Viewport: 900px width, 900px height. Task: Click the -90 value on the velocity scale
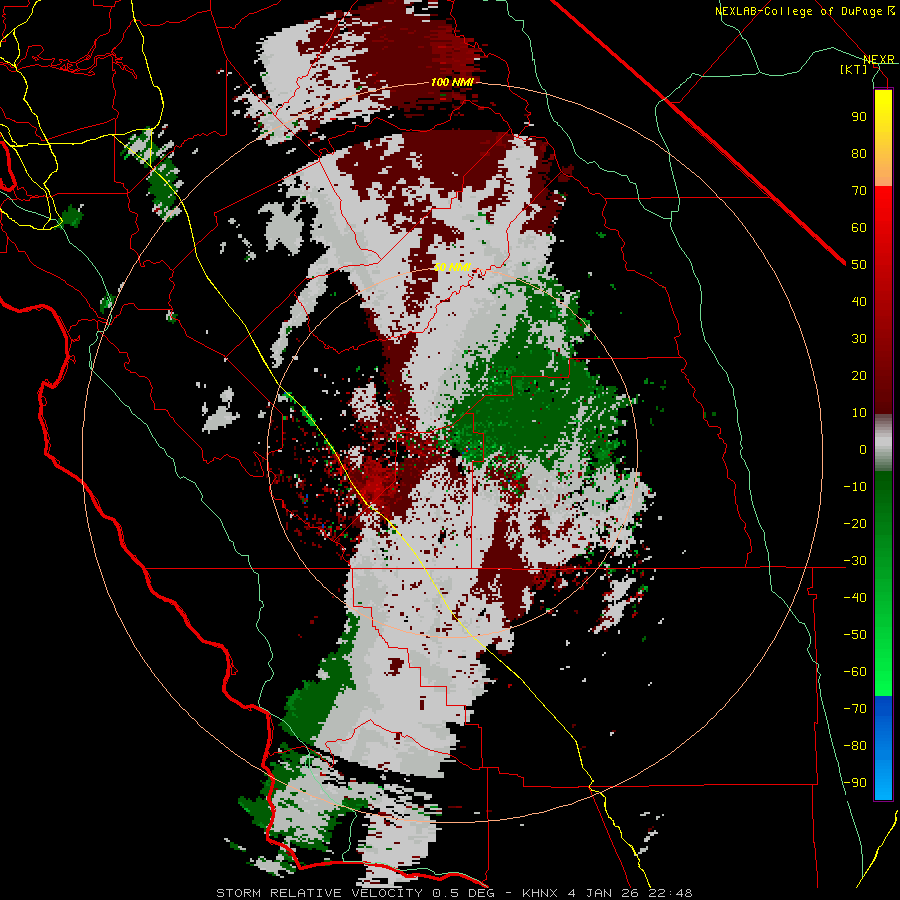855,783
